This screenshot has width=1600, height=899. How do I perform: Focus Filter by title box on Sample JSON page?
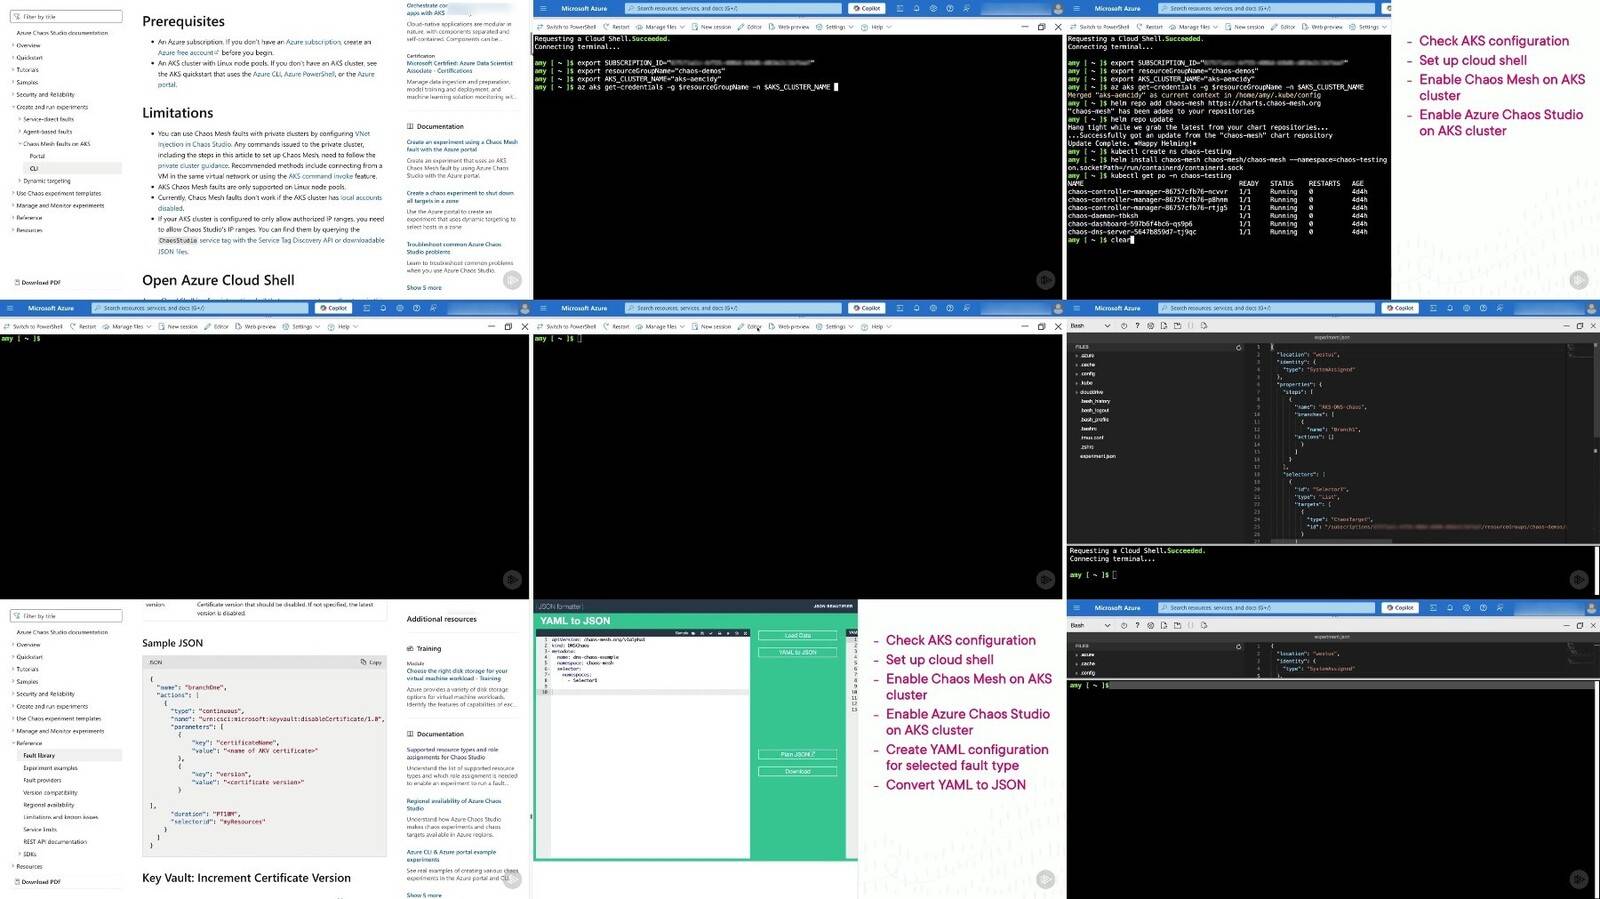(66, 616)
